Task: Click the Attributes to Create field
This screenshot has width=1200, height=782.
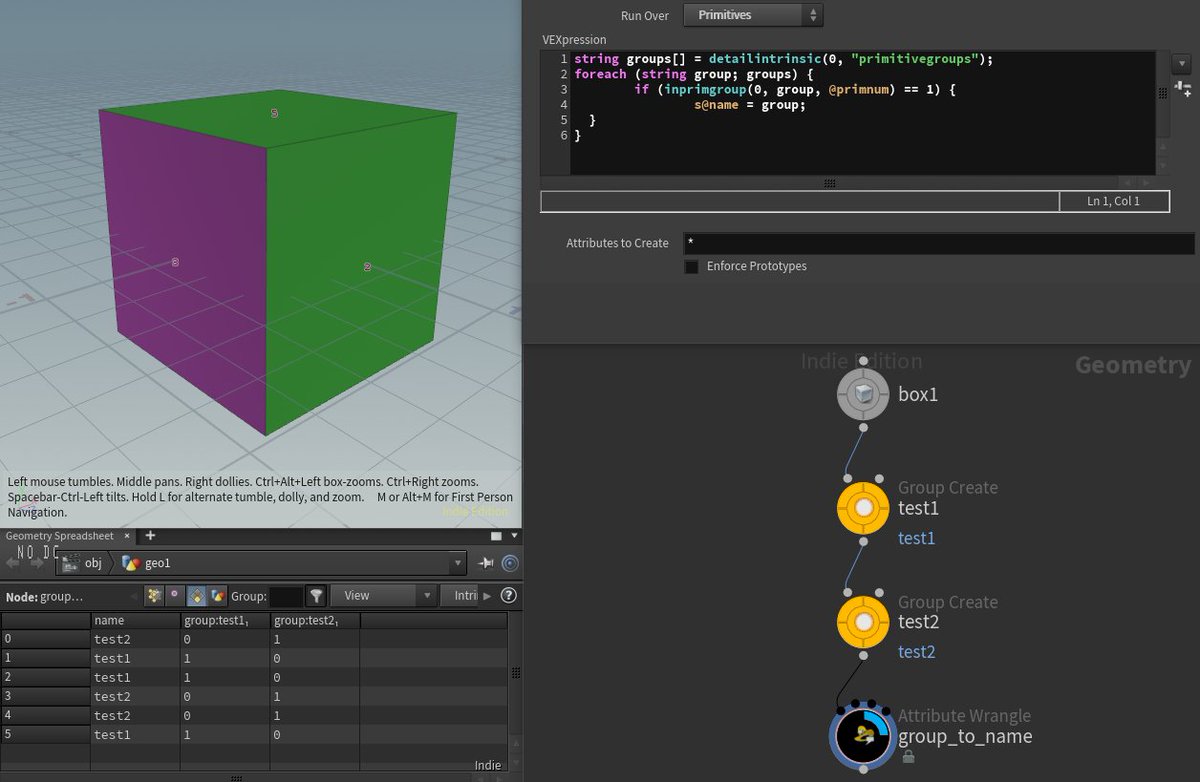Action: point(938,243)
